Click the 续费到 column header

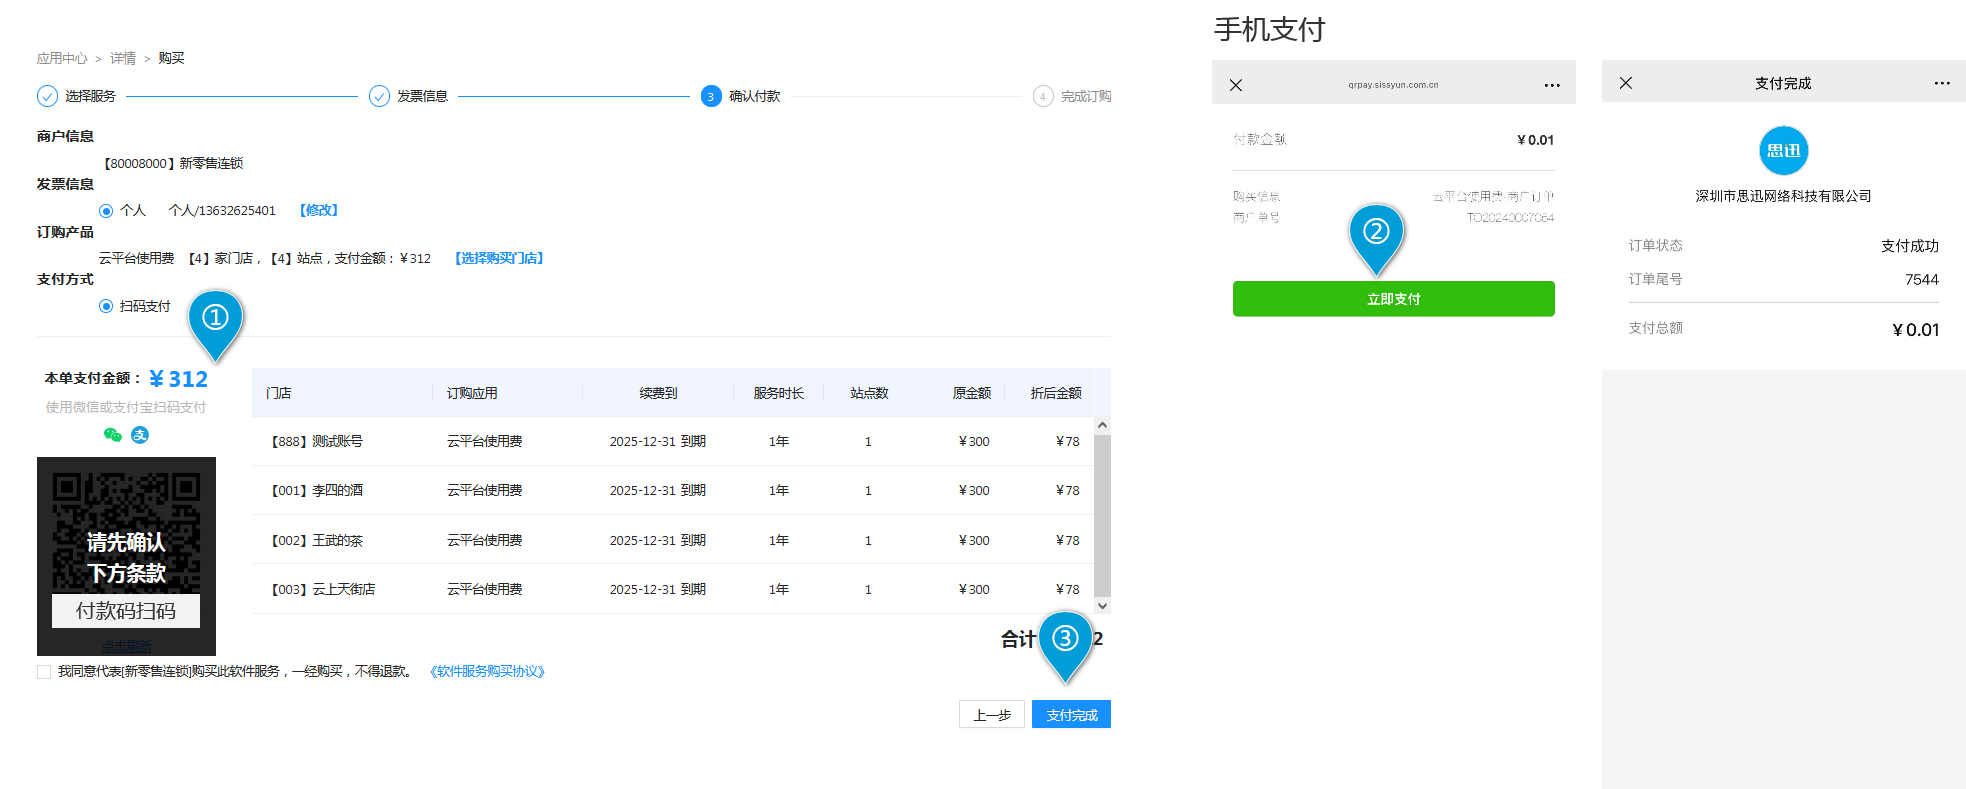point(658,393)
